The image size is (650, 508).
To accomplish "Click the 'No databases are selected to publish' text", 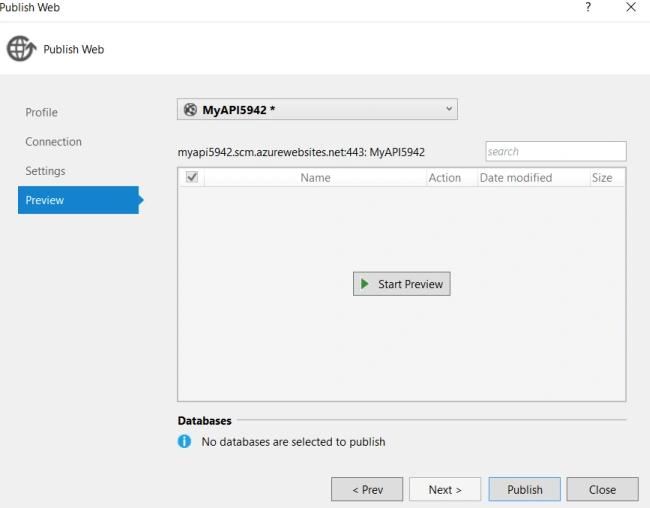I will coord(293,442).
